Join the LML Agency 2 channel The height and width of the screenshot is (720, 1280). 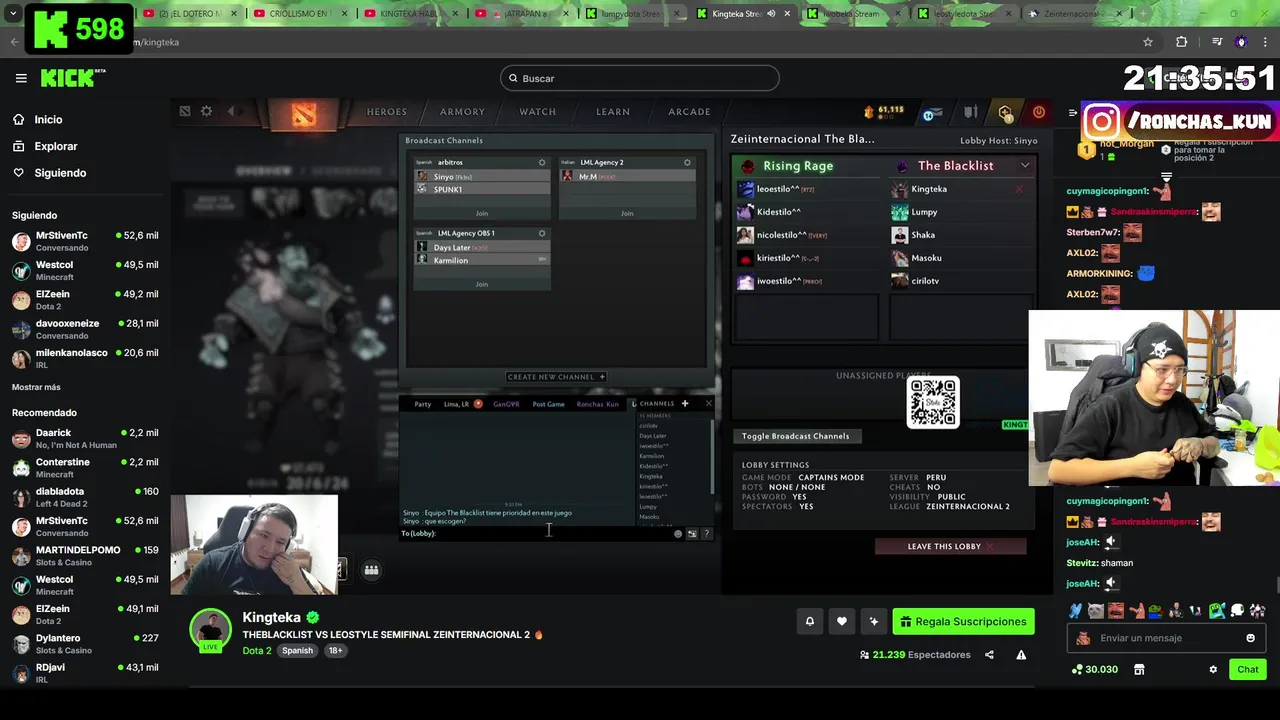pyautogui.click(x=627, y=213)
